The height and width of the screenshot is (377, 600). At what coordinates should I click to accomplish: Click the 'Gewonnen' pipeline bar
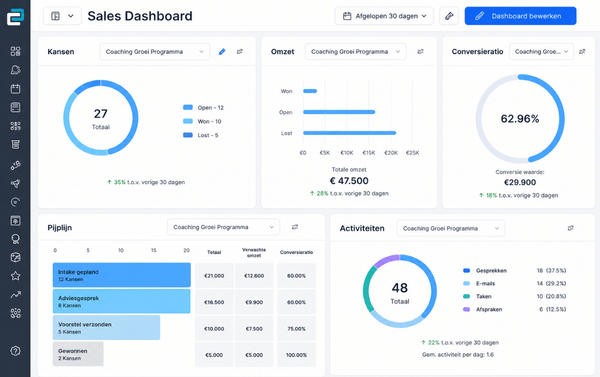[x=78, y=354]
